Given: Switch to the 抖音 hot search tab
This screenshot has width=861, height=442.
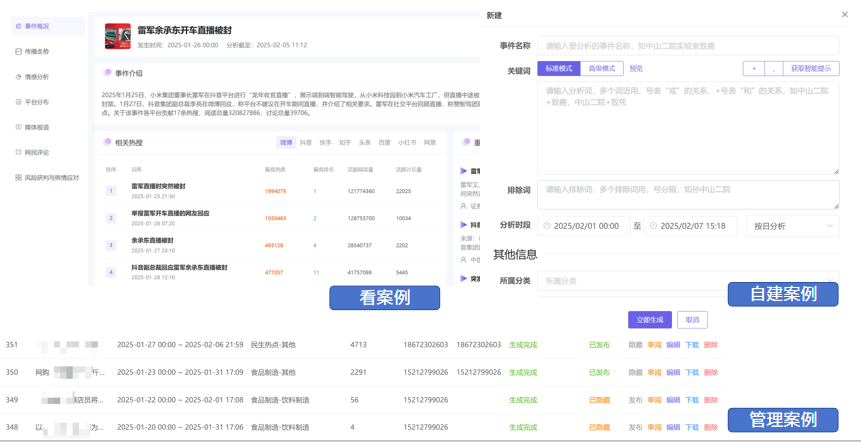Looking at the screenshot, I should [305, 142].
